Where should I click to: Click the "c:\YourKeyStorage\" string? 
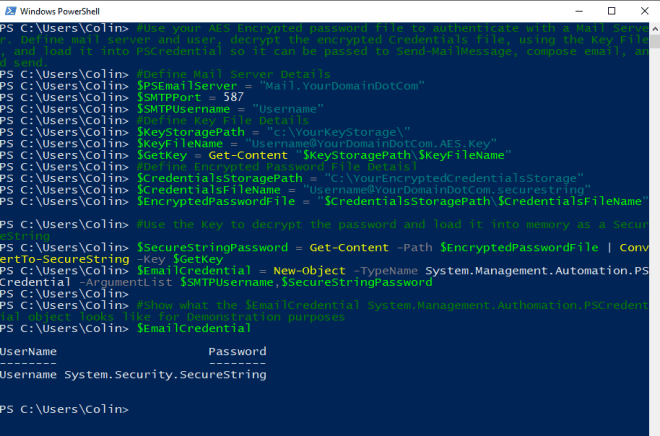[338, 132]
